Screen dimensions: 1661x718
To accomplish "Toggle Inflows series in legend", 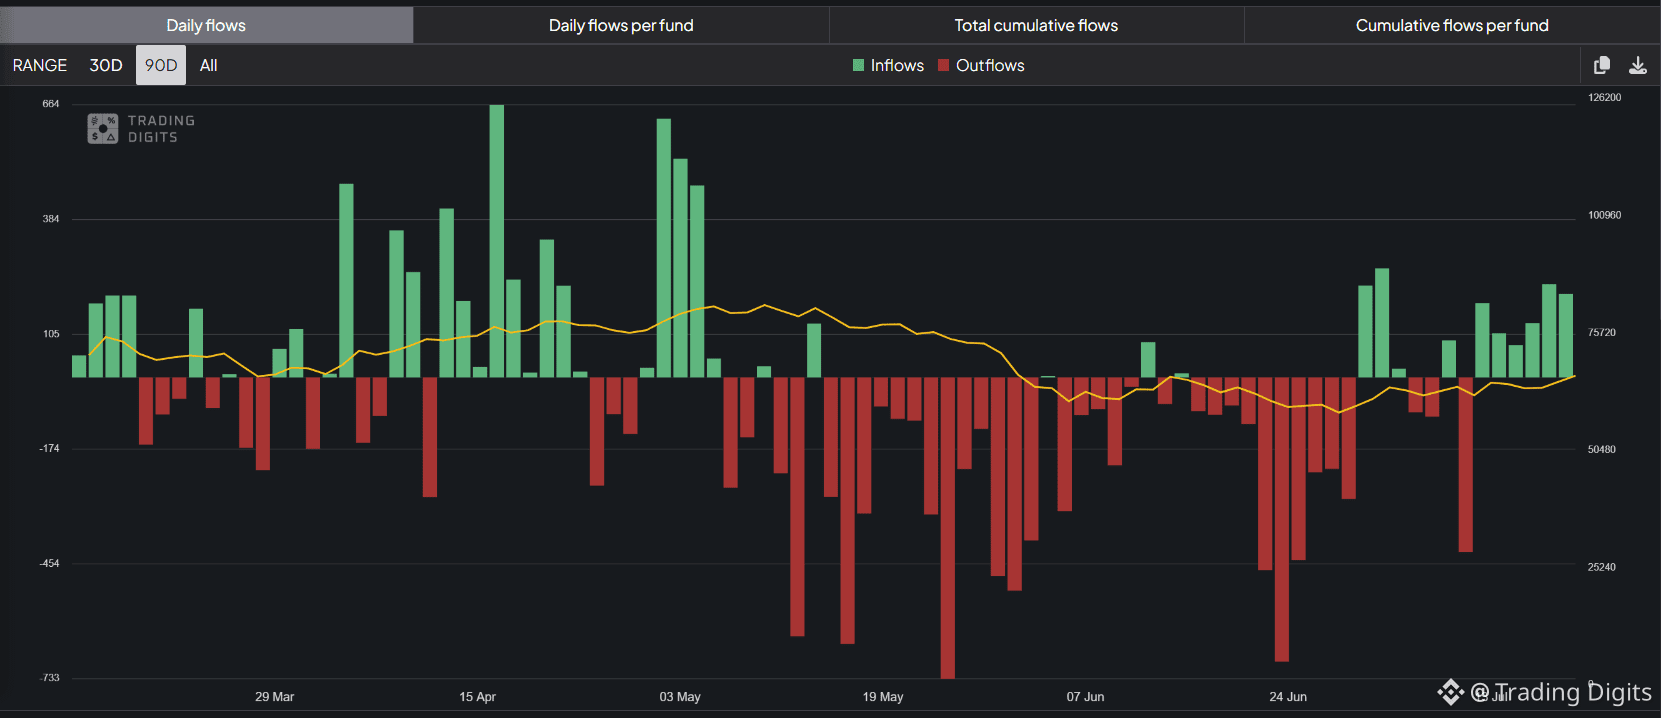I will 888,65.
